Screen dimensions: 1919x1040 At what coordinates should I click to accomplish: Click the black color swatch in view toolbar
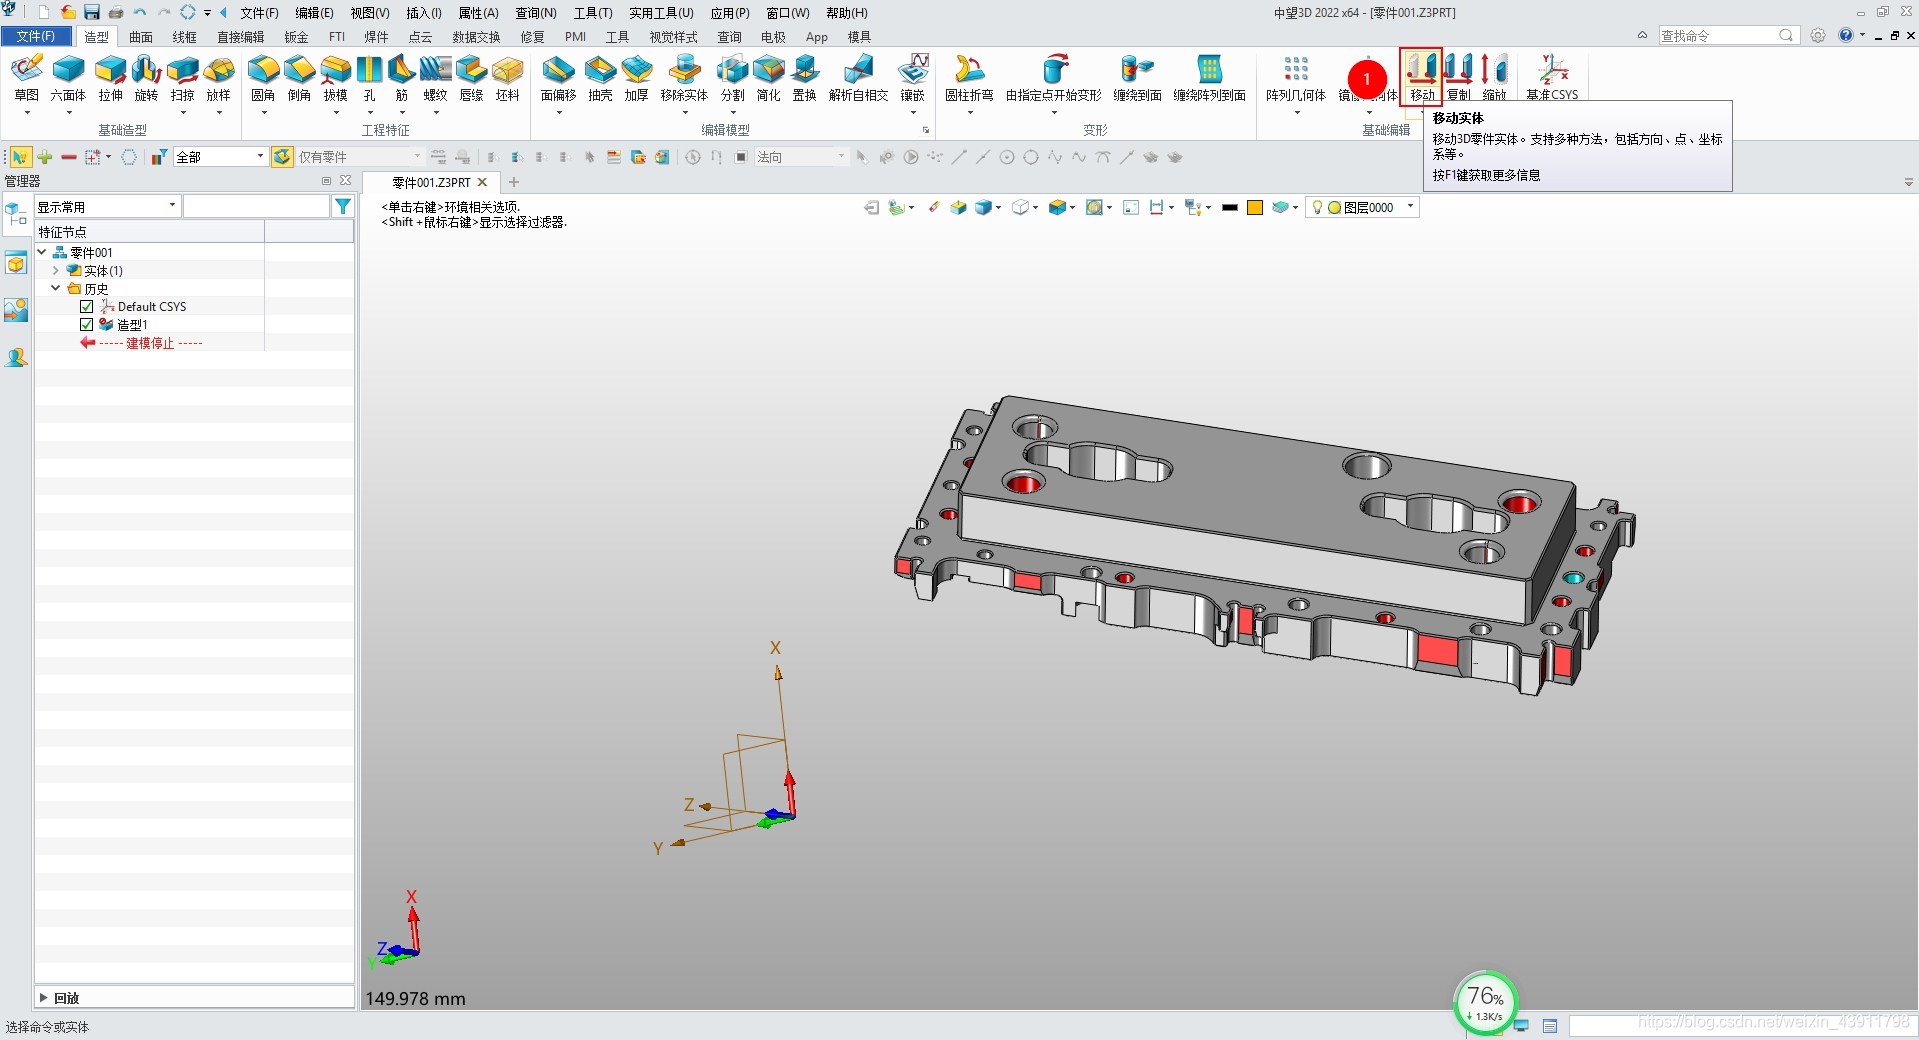[1230, 207]
